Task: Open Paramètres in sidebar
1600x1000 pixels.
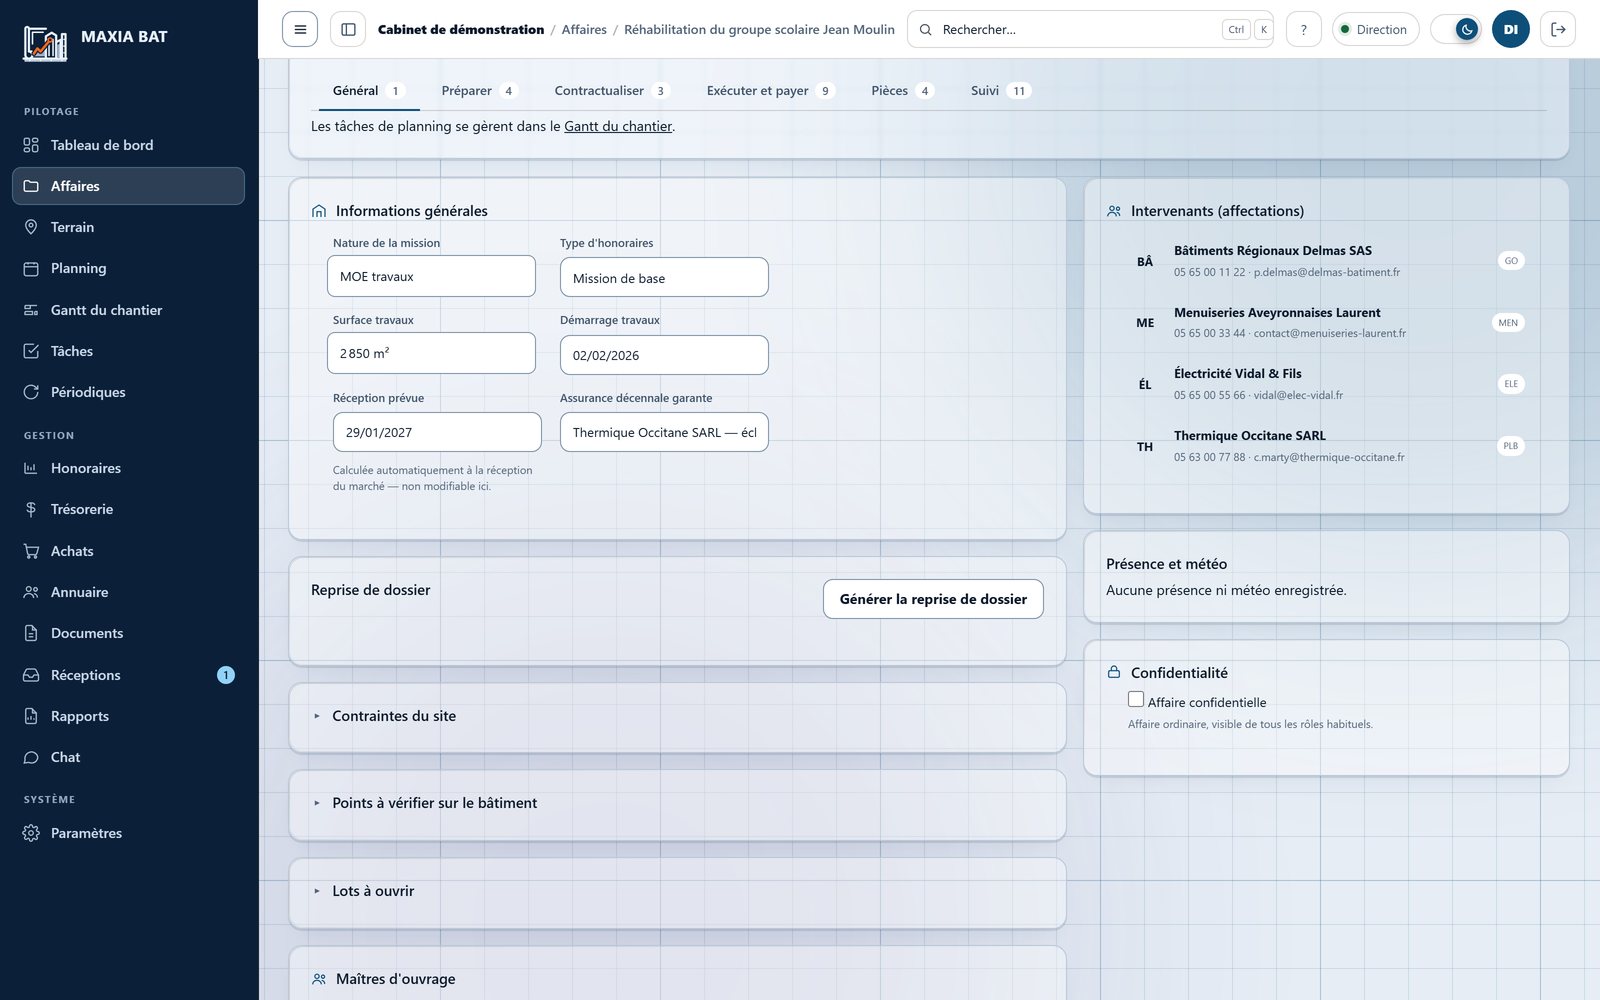Action: click(x=128, y=833)
